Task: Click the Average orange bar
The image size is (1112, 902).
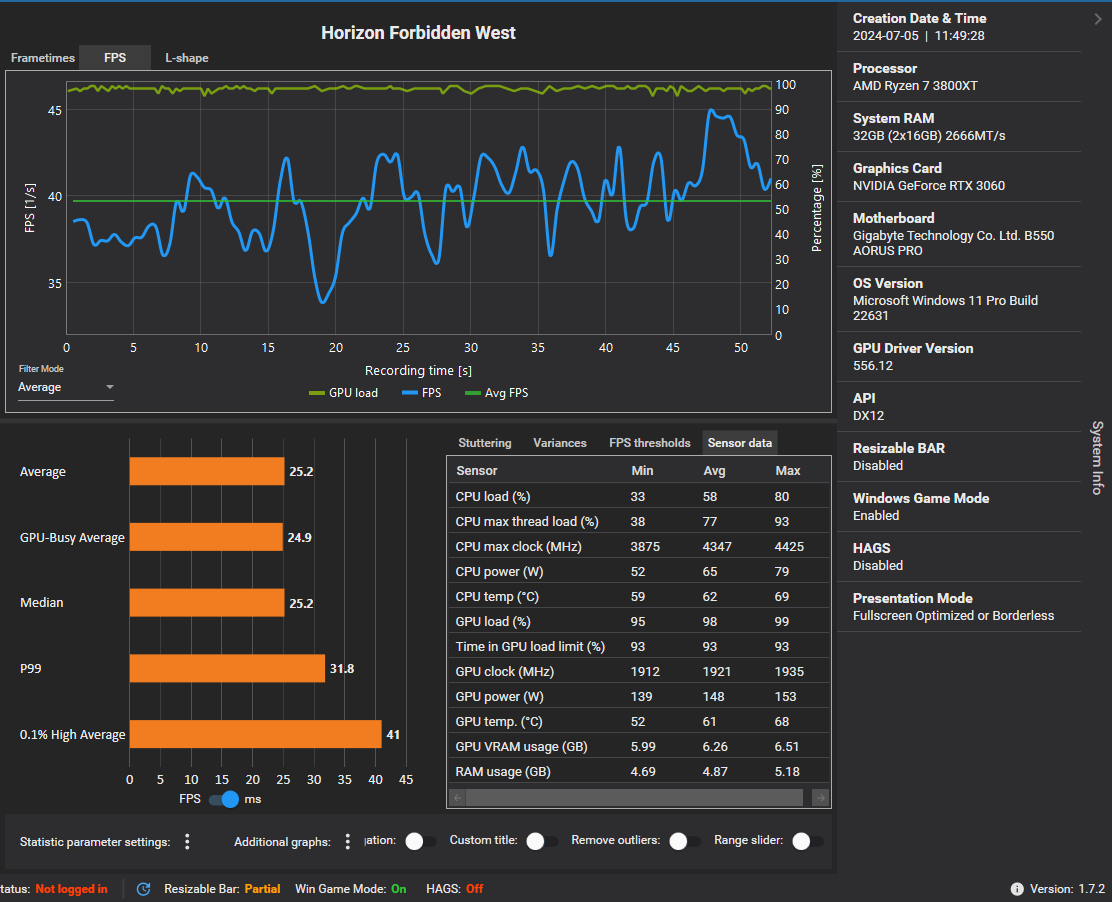Action: pyautogui.click(x=207, y=472)
